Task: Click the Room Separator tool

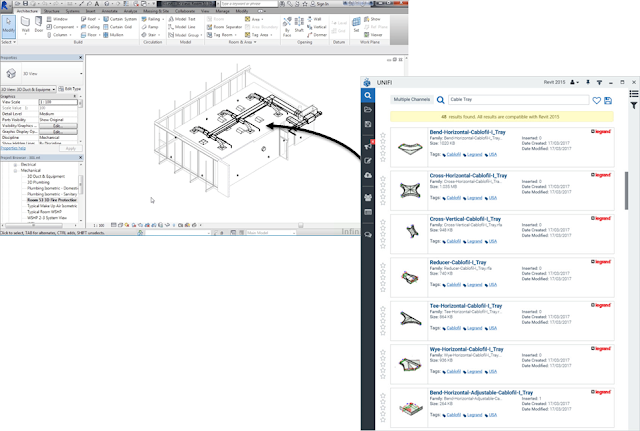Action: tap(224, 27)
